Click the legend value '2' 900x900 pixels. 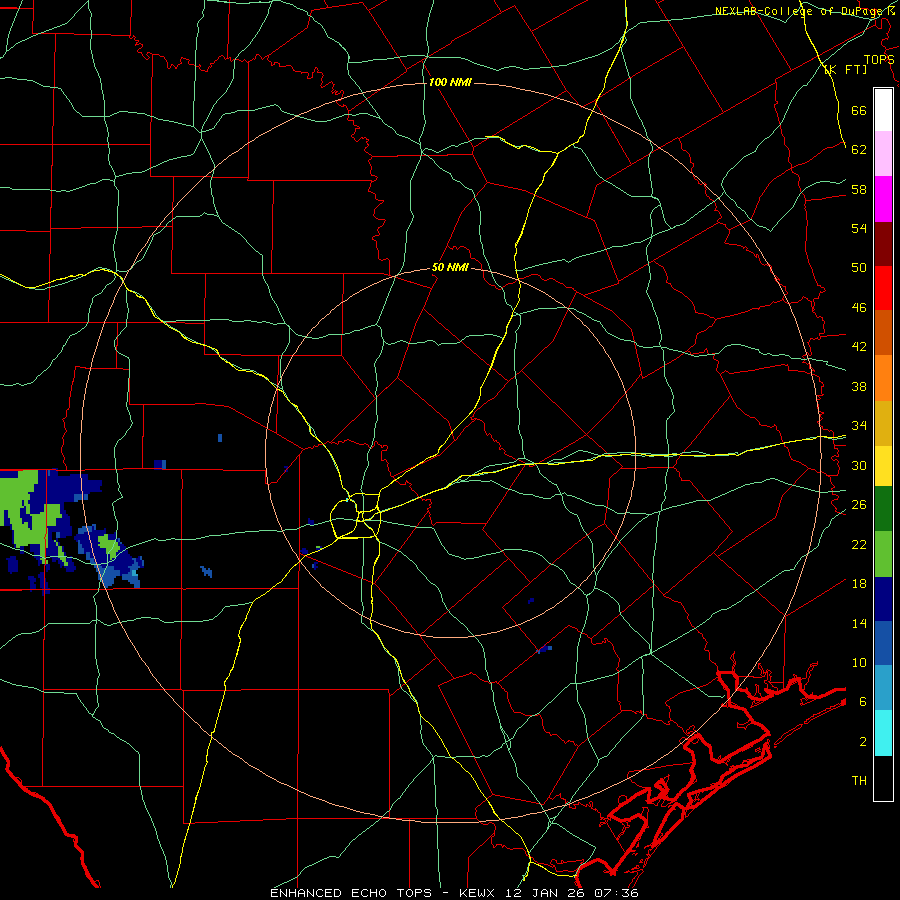point(863,742)
